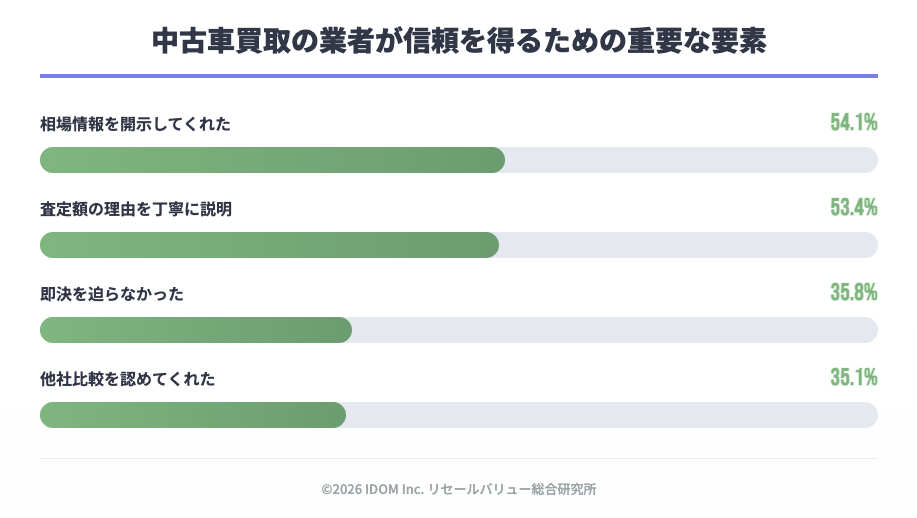This screenshot has height=518, width=917.
Task: Select the 査定額の理由を丁寧に説明 label
Action: pos(136,209)
